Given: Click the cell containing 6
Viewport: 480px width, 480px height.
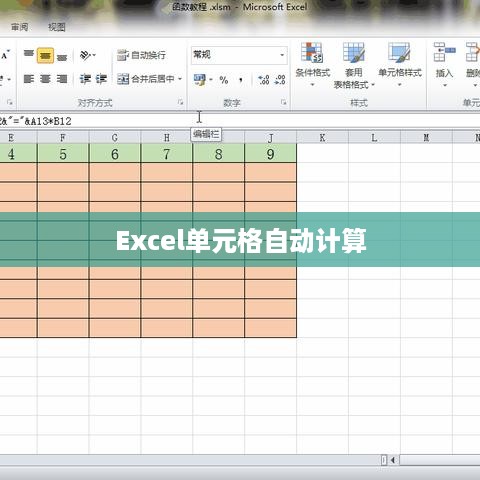Looking at the screenshot, I should coord(115,154).
